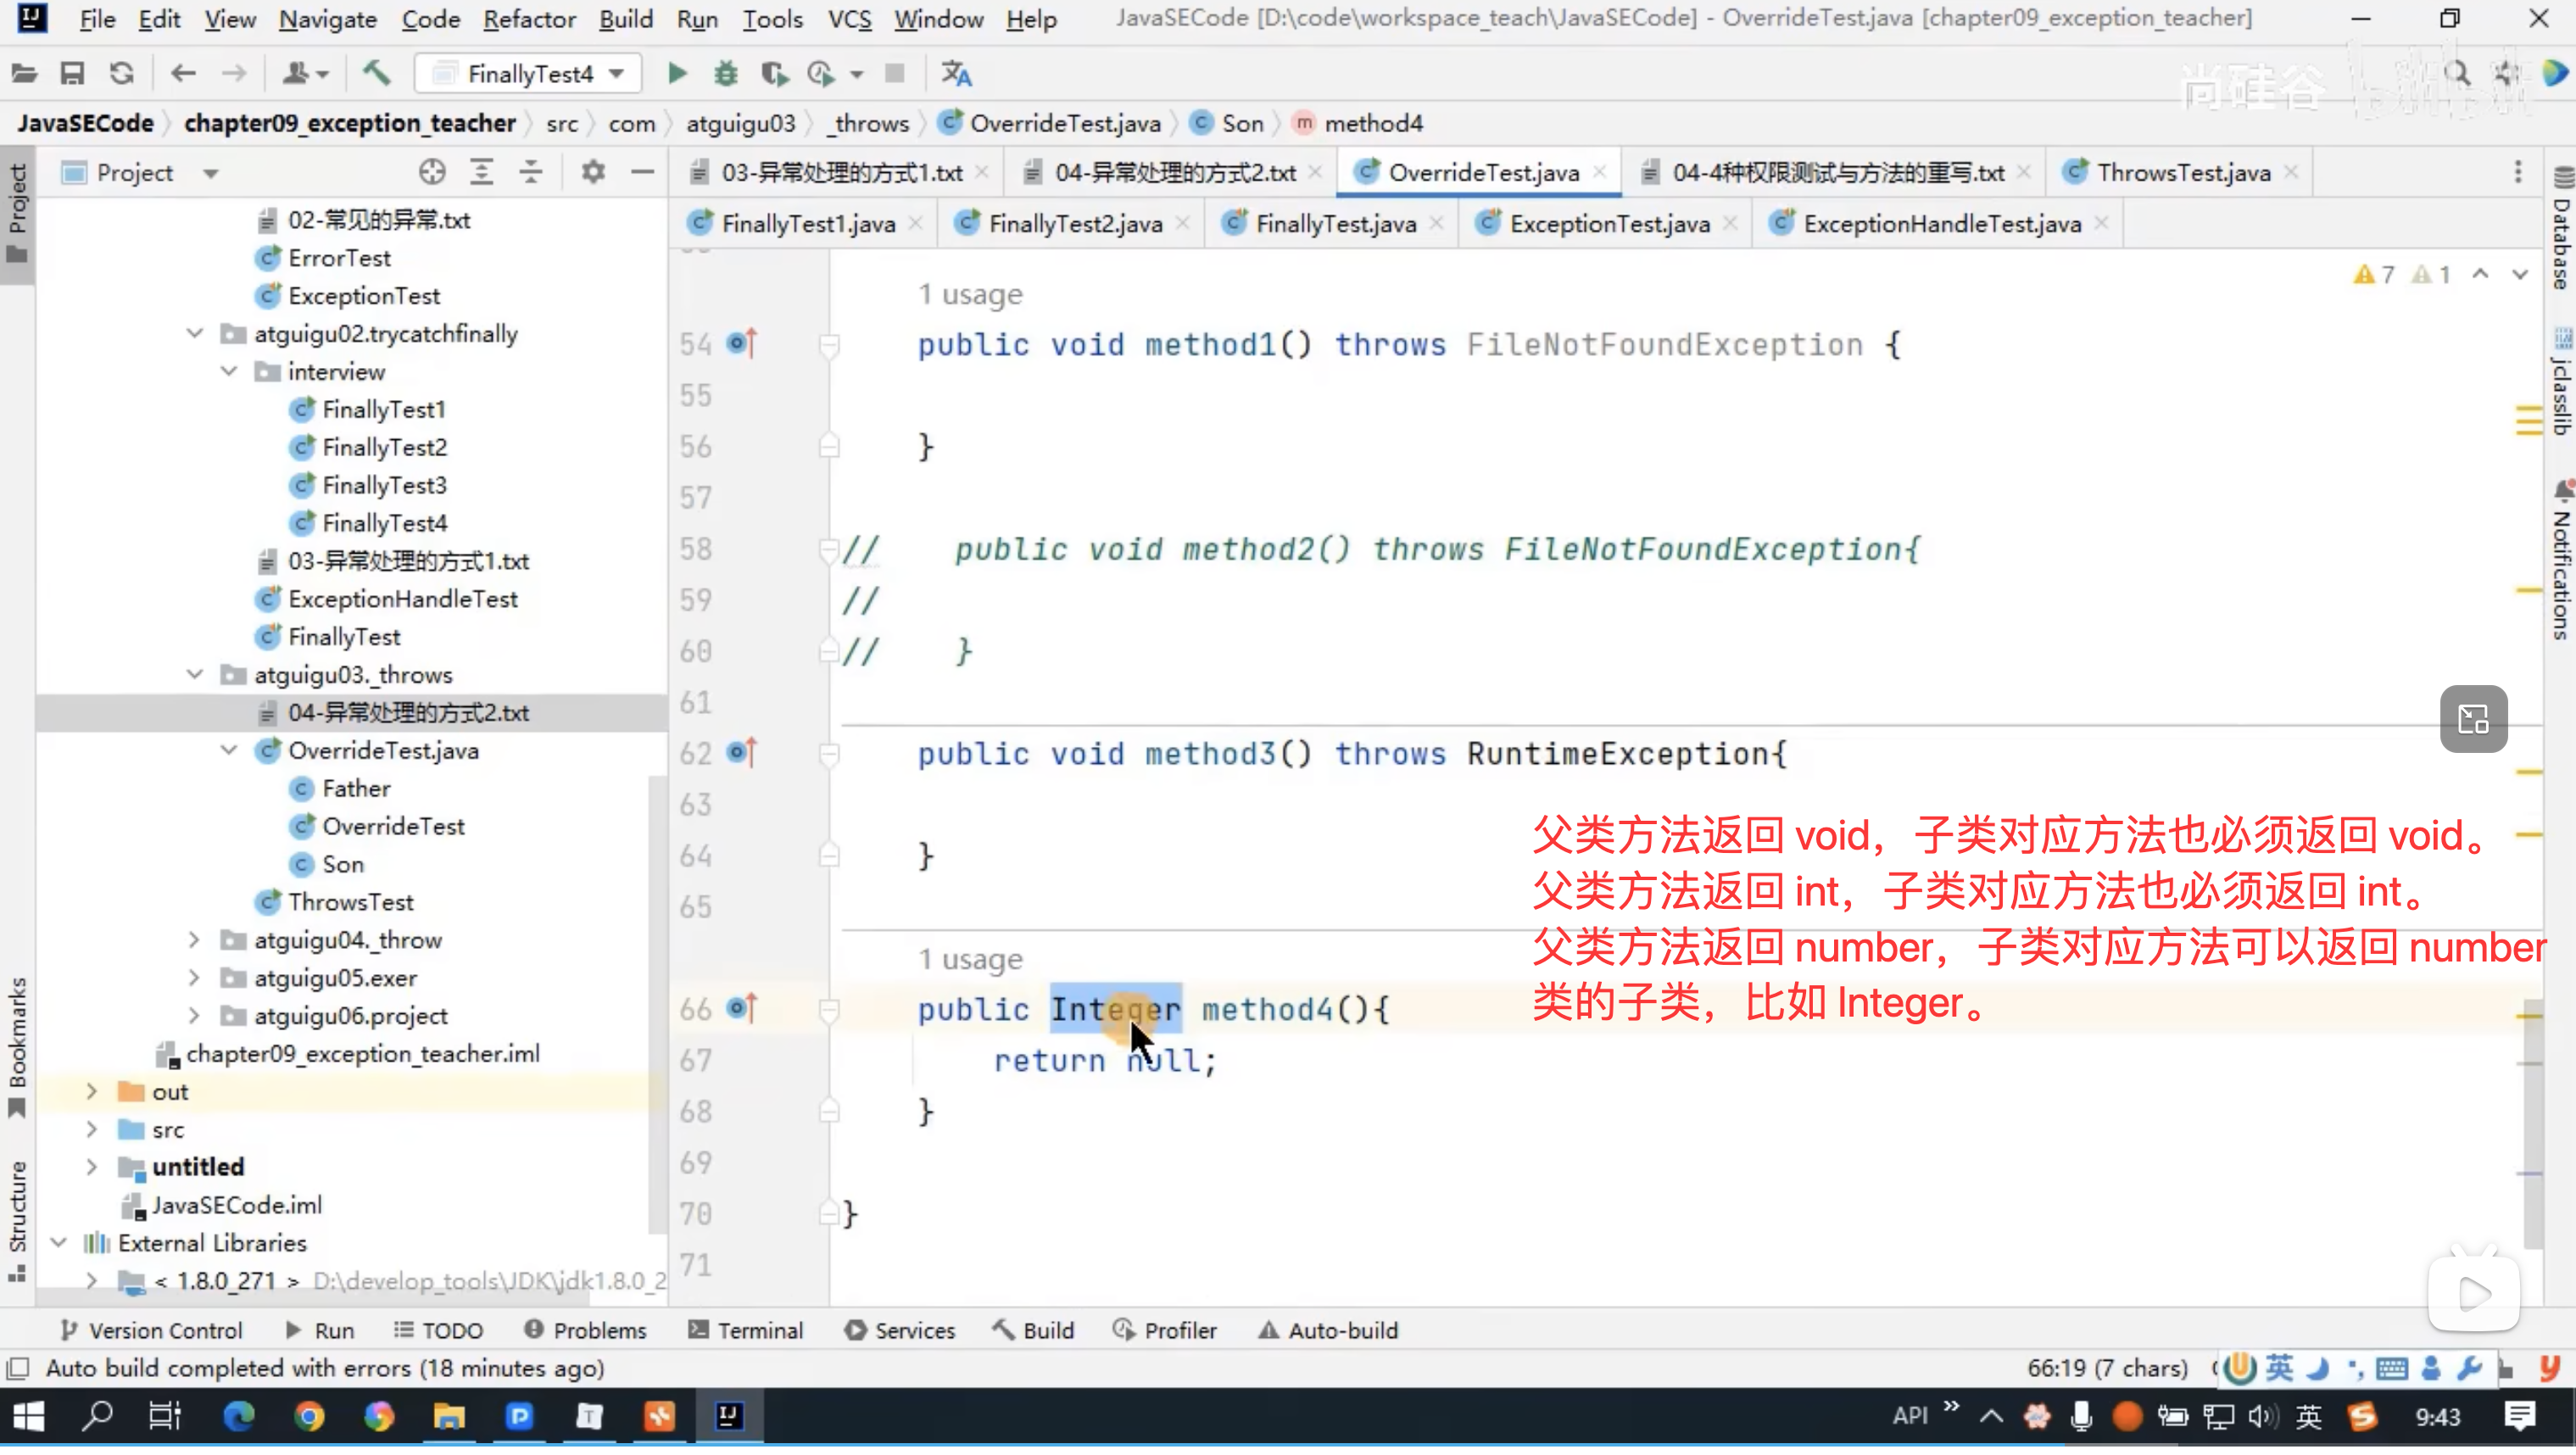2576x1455 pixels.
Task: Click the Debug bug icon
Action: point(726,73)
